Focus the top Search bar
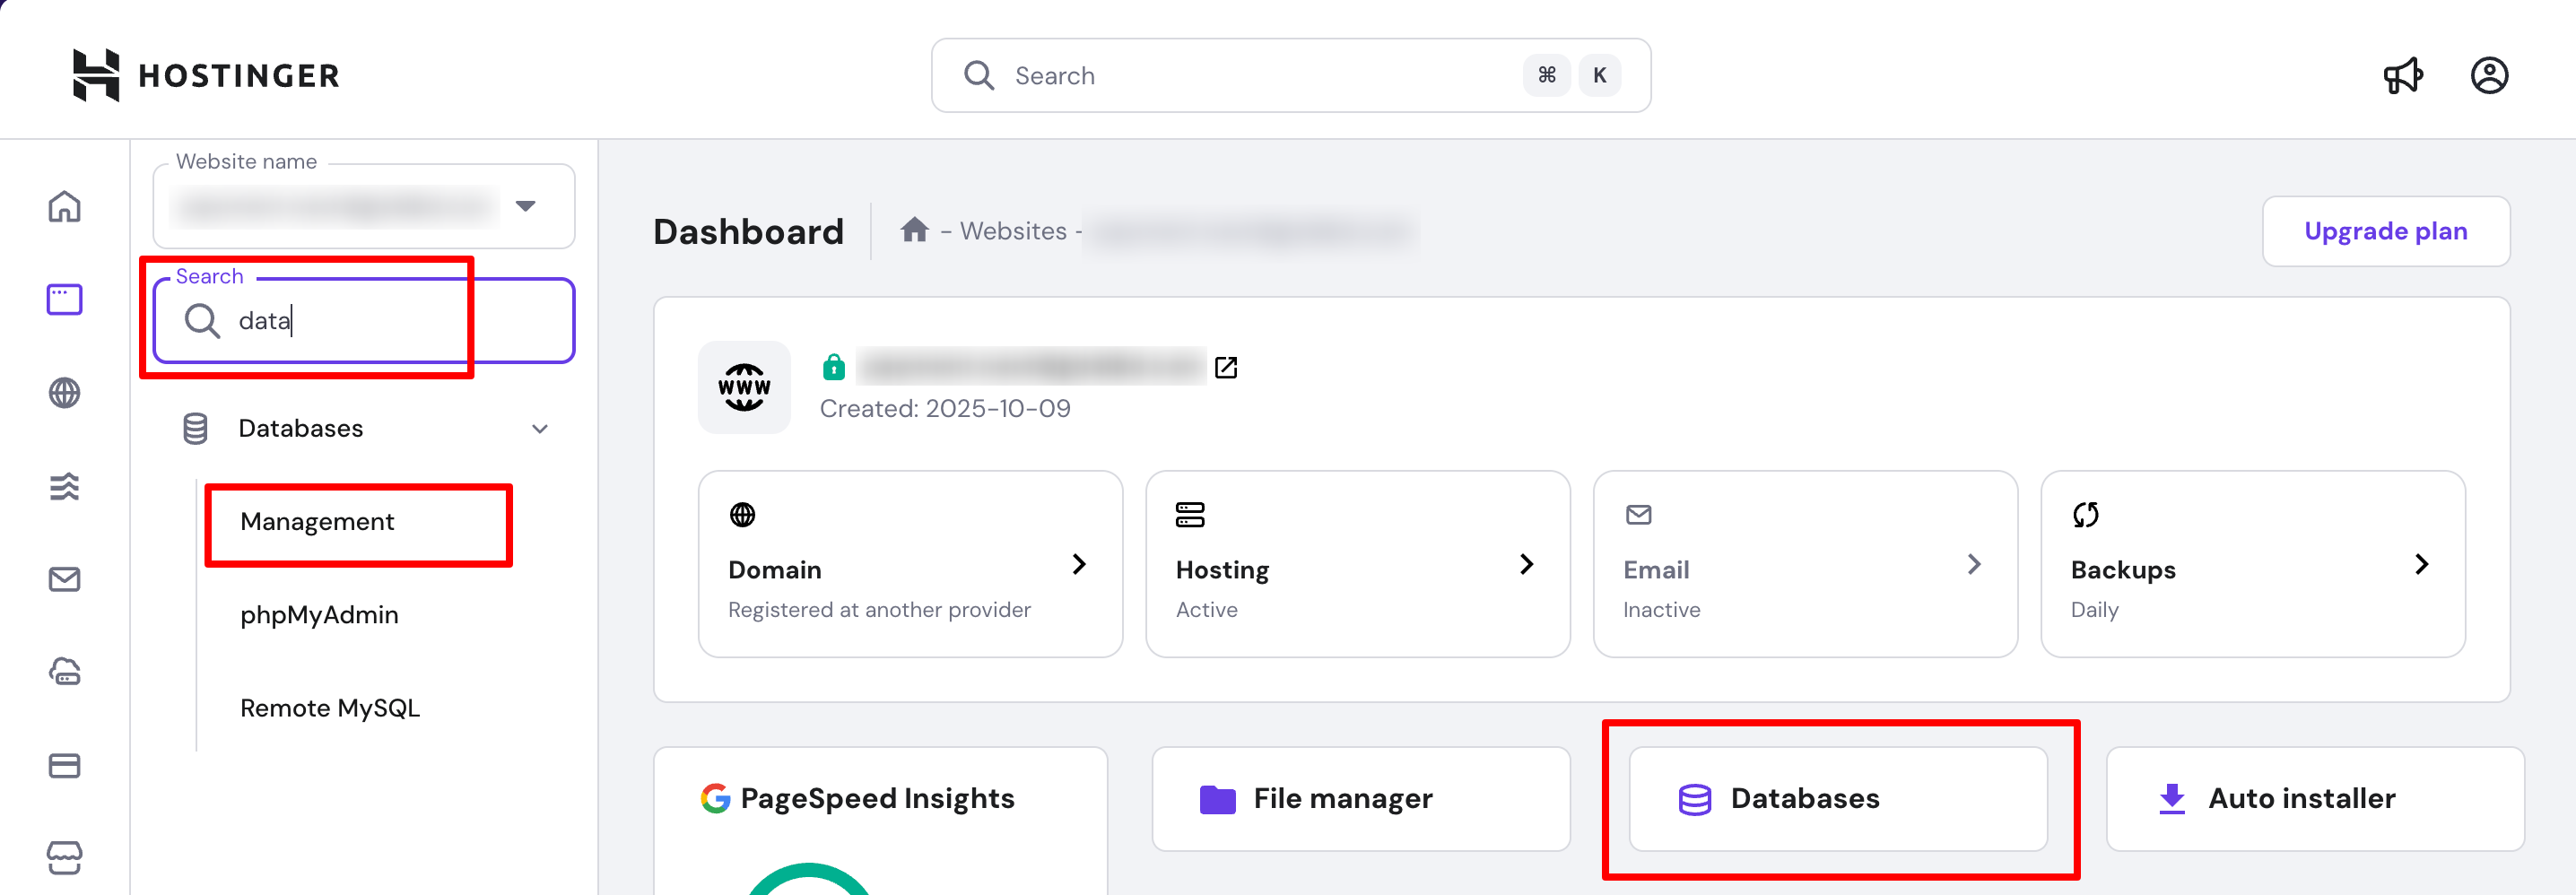Screen dimensions: 2576x895 click(x=1290, y=76)
